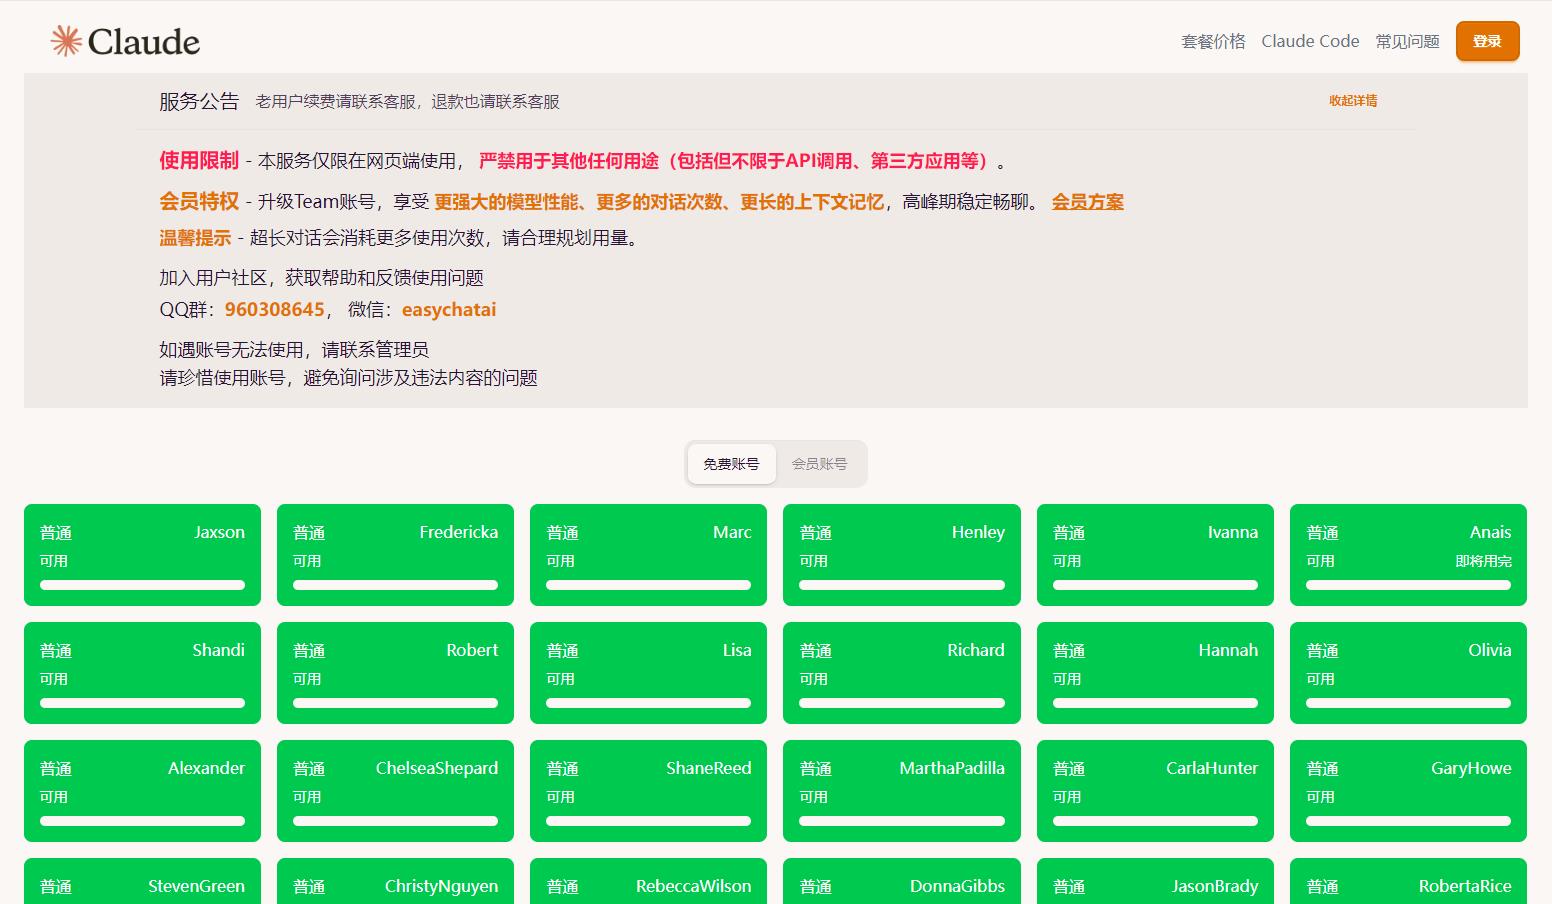1552x904 pixels.
Task: Switch to the 会员账号 tab
Action: (x=820, y=463)
